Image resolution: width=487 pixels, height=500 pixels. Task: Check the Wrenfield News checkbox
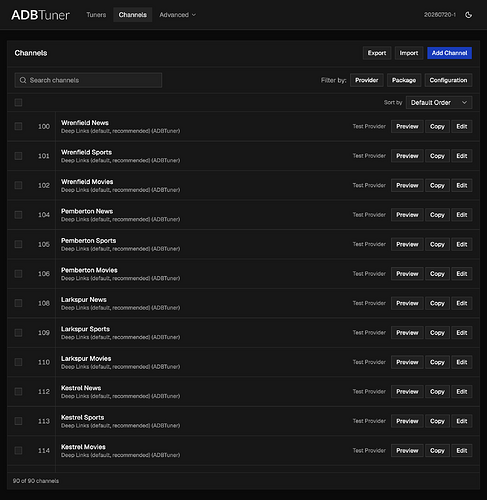(18, 126)
